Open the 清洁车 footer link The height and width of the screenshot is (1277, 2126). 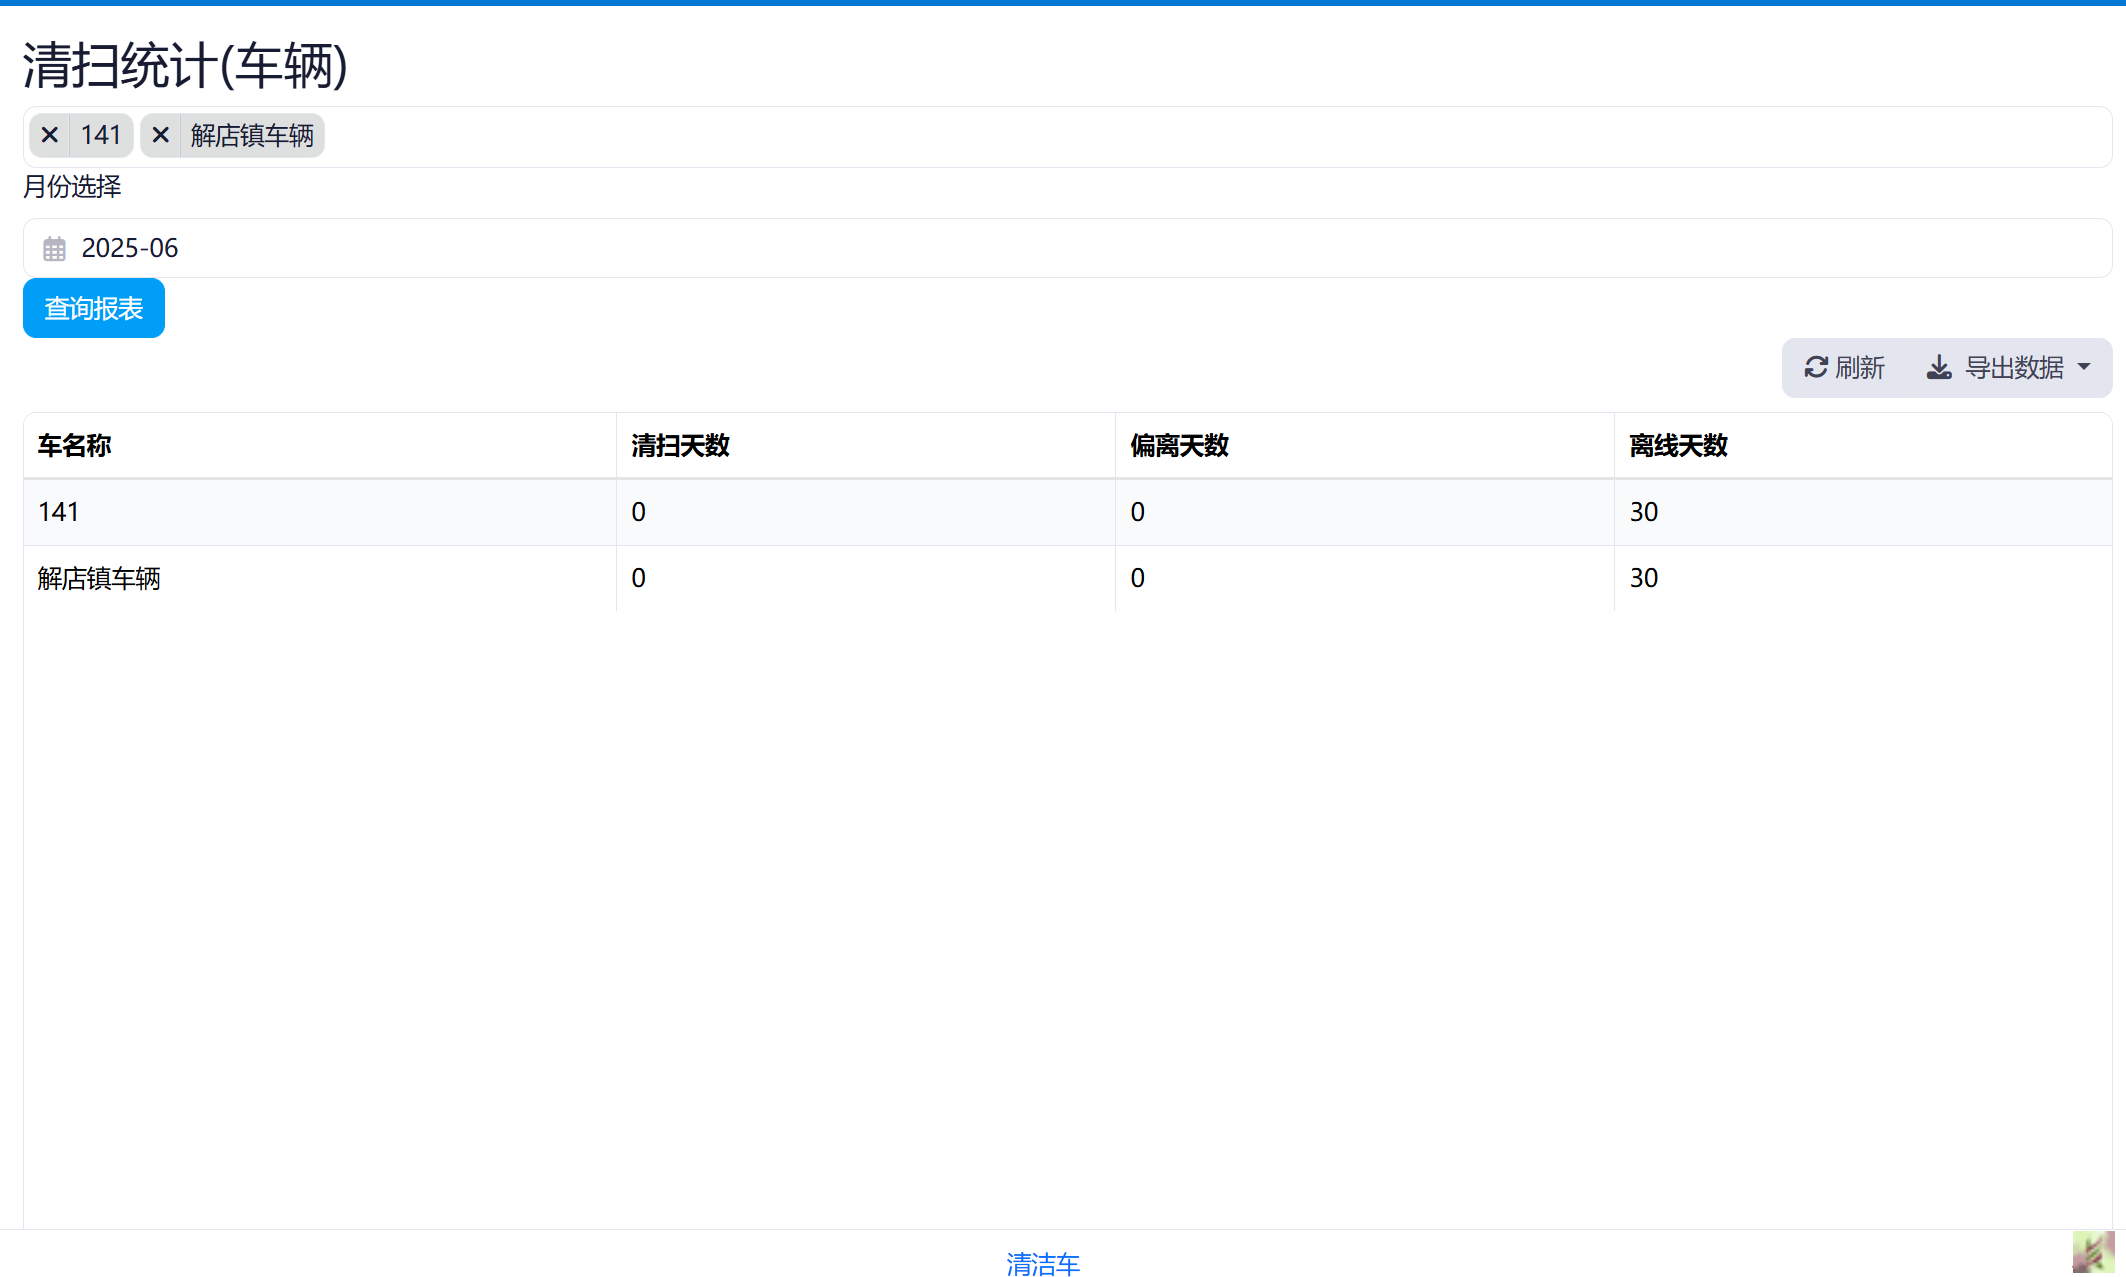1043,1264
